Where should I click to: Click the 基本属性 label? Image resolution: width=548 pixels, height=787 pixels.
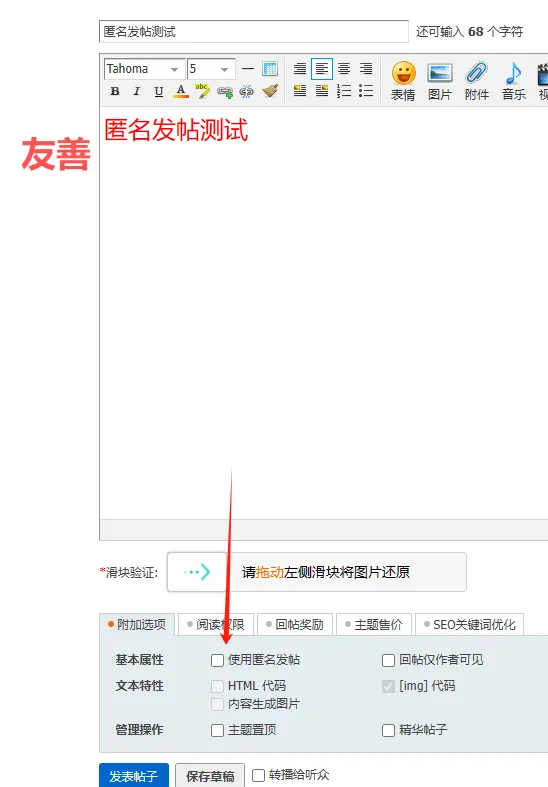(140, 660)
